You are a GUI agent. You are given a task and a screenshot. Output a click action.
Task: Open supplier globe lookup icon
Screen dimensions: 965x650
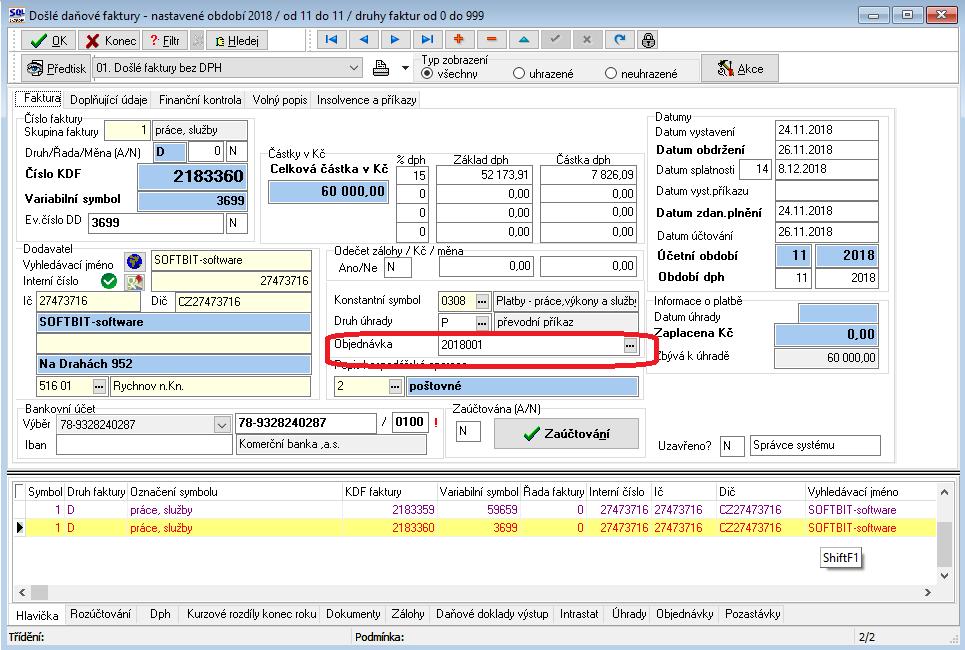tap(134, 262)
